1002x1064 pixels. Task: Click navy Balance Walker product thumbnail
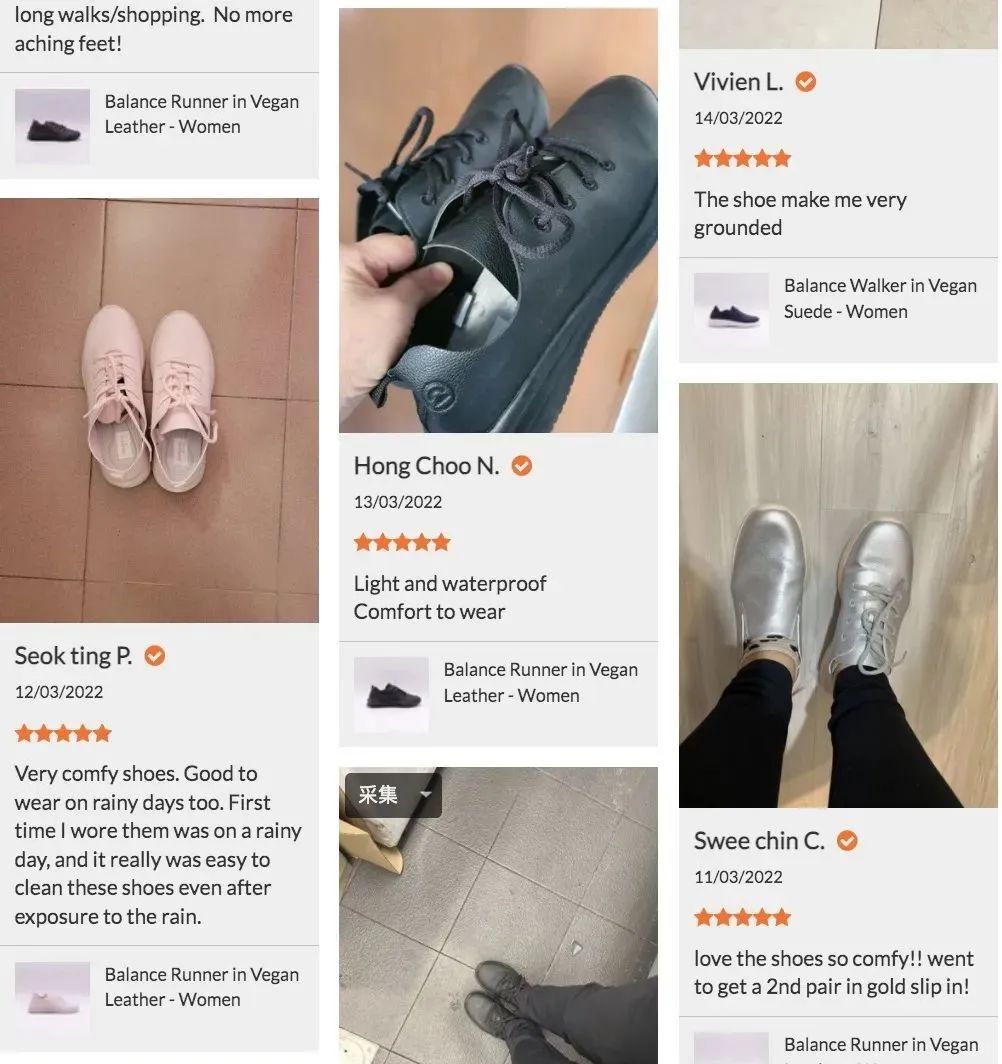point(731,311)
